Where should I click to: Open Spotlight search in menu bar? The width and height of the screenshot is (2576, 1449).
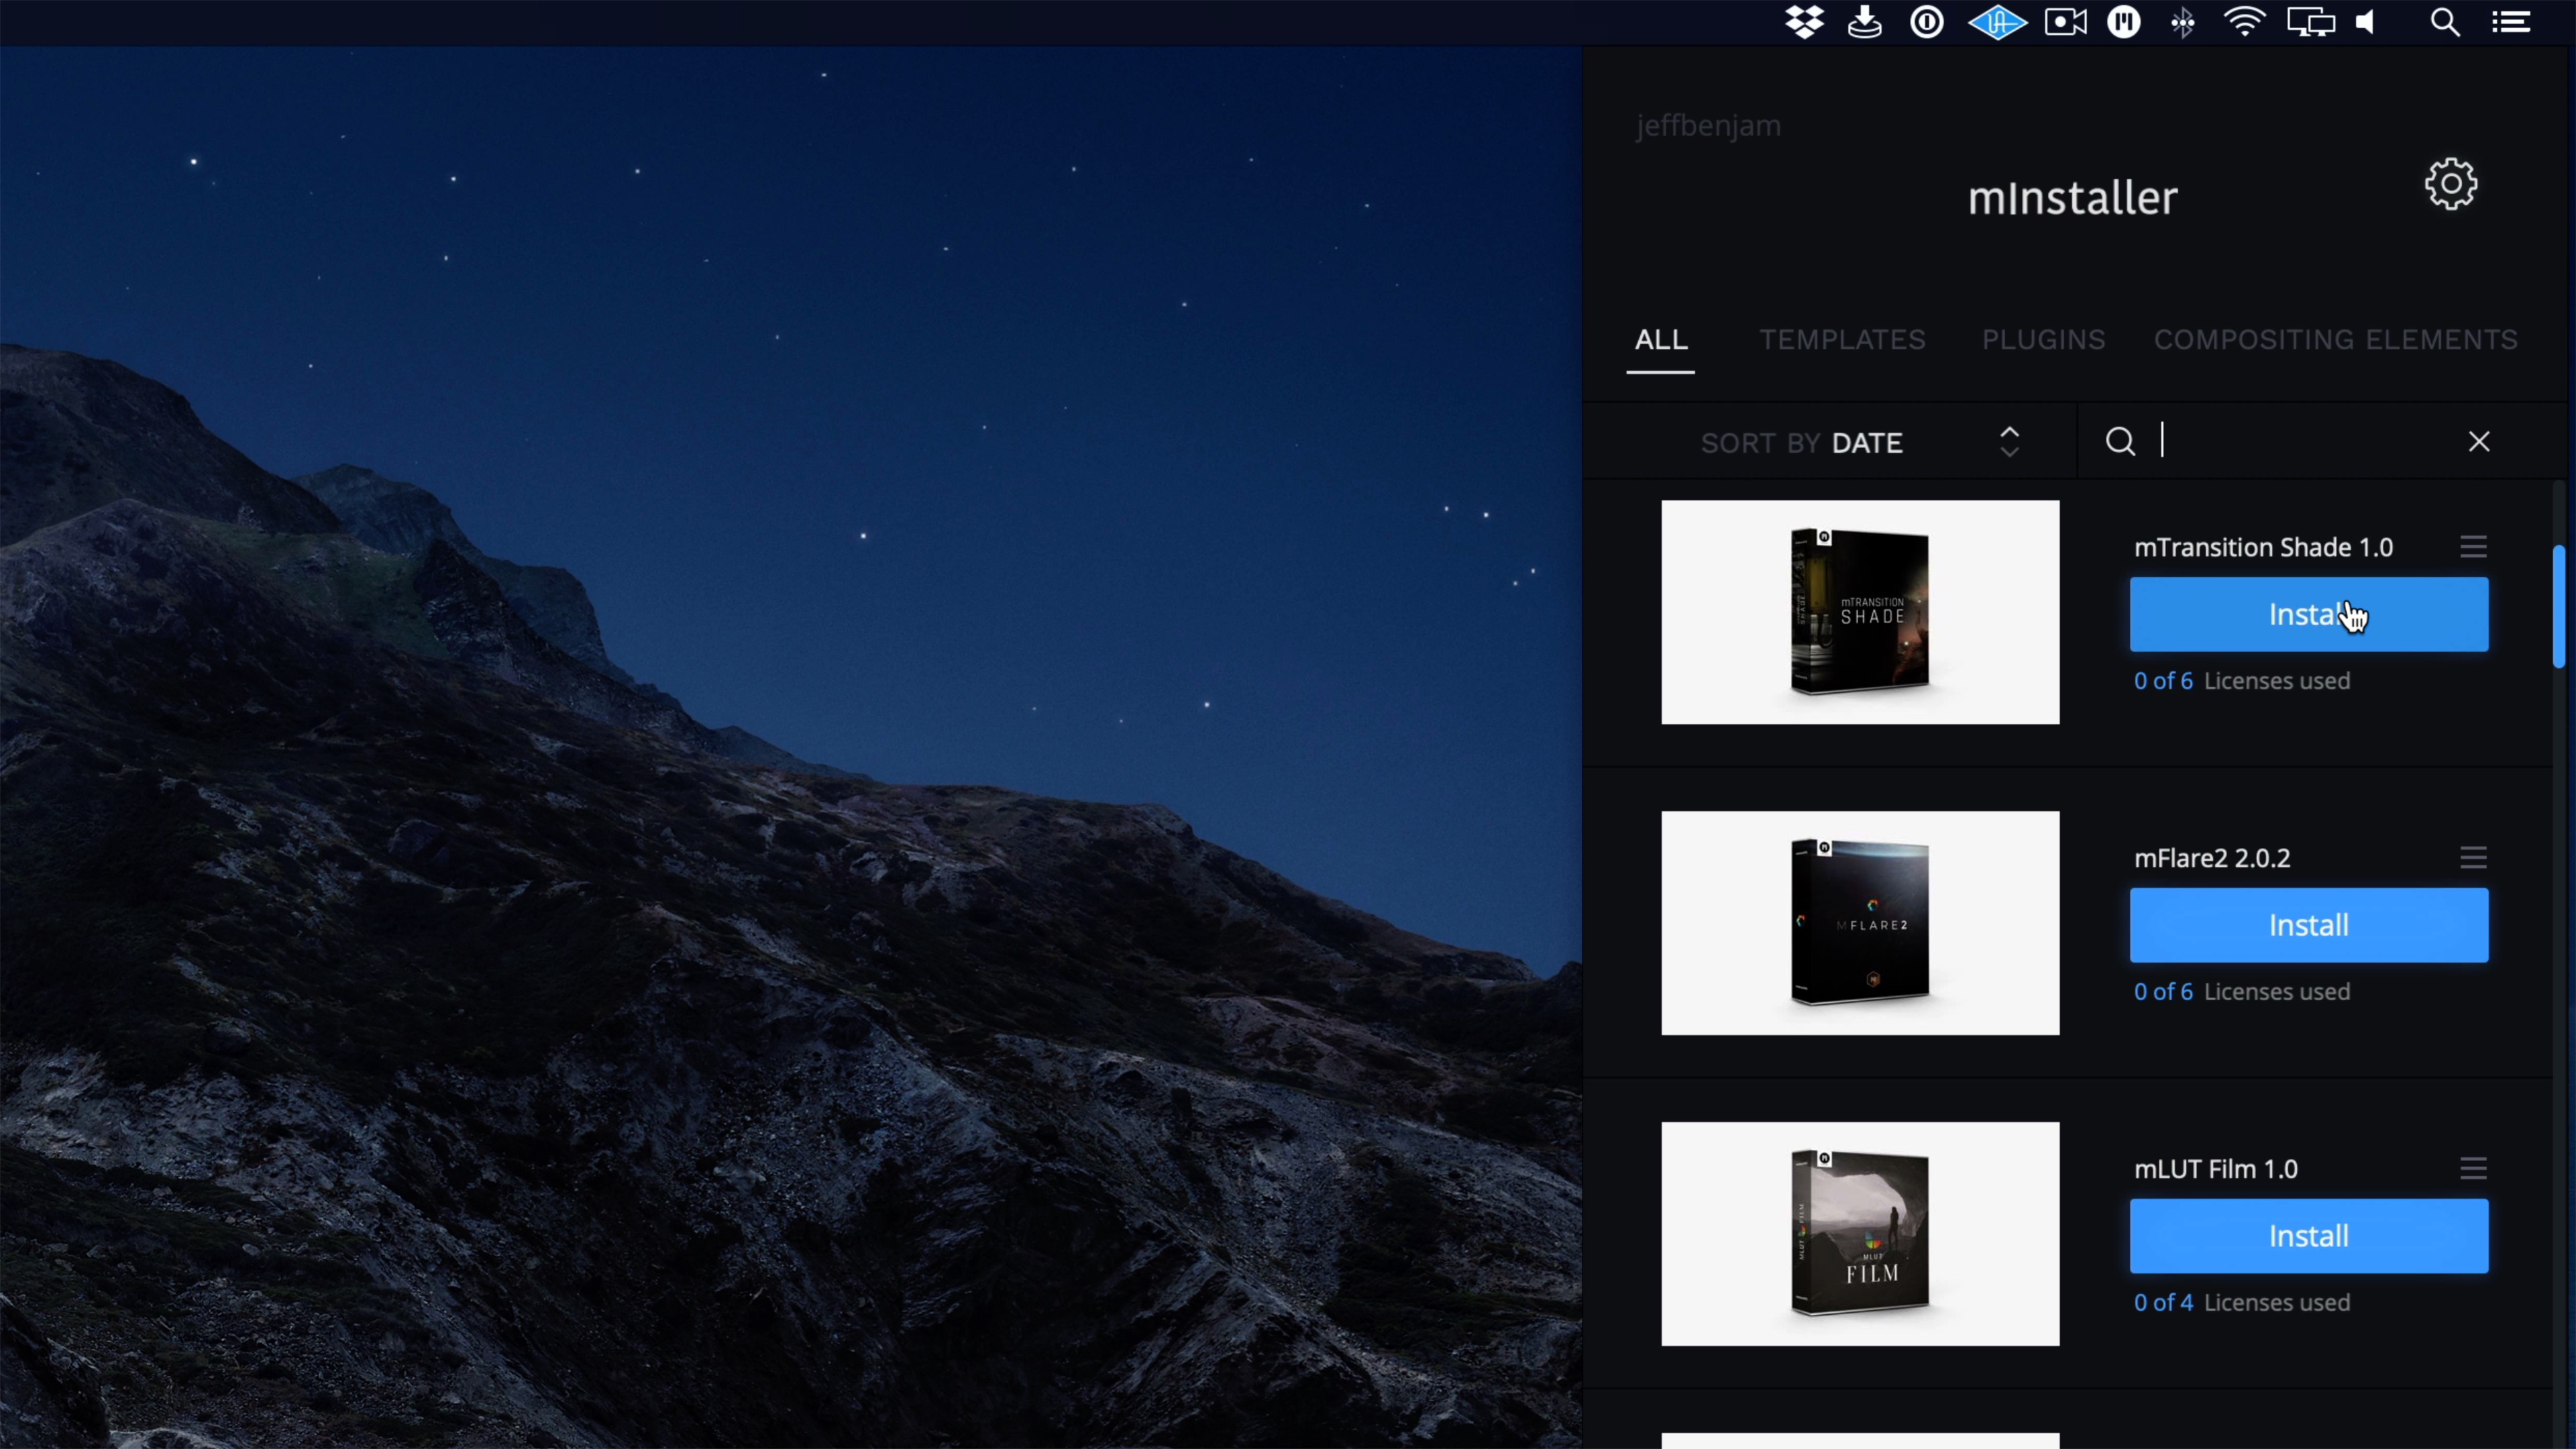[x=2445, y=22]
